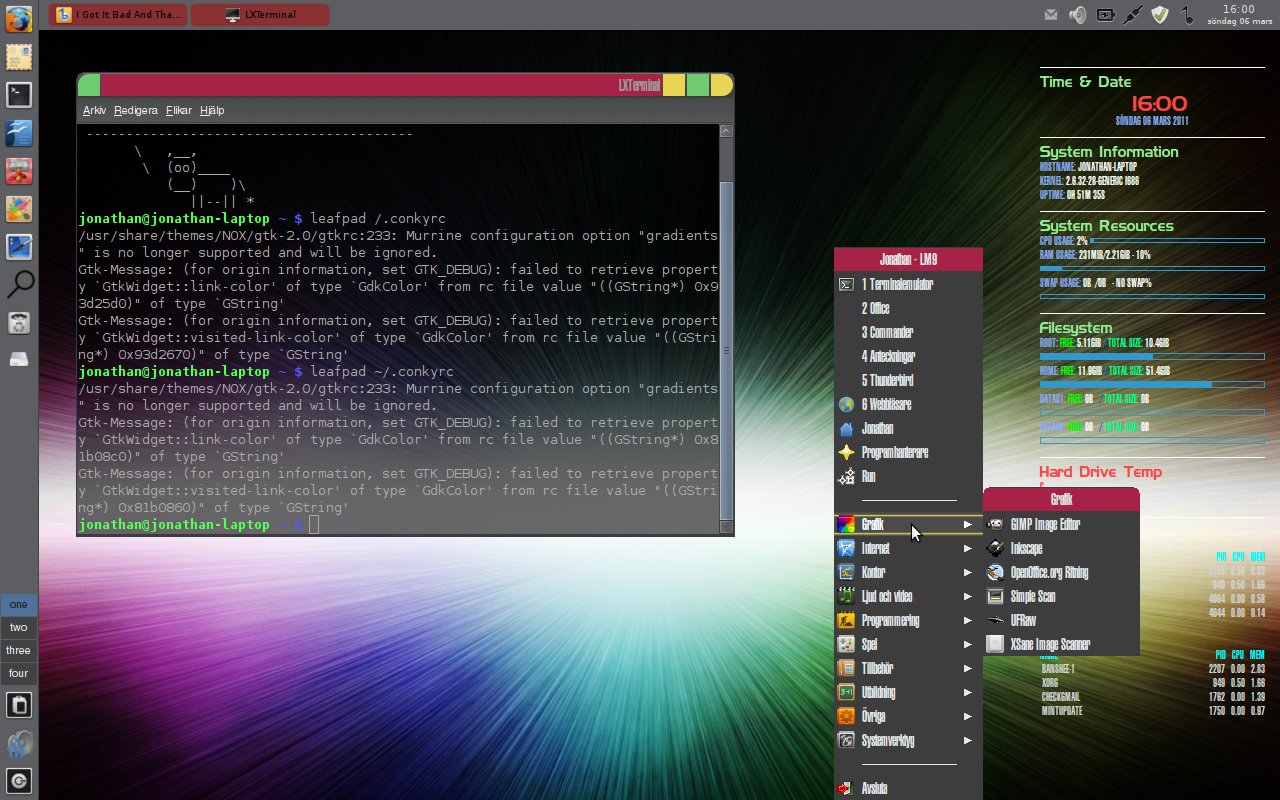
Task: Click the battery status tray icon
Action: pos(1104,14)
